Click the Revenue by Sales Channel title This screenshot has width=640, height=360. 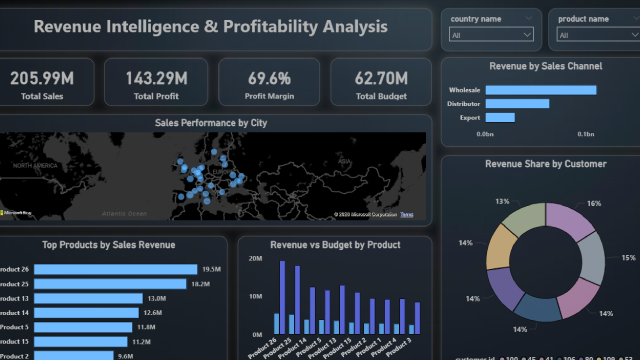[x=546, y=66]
